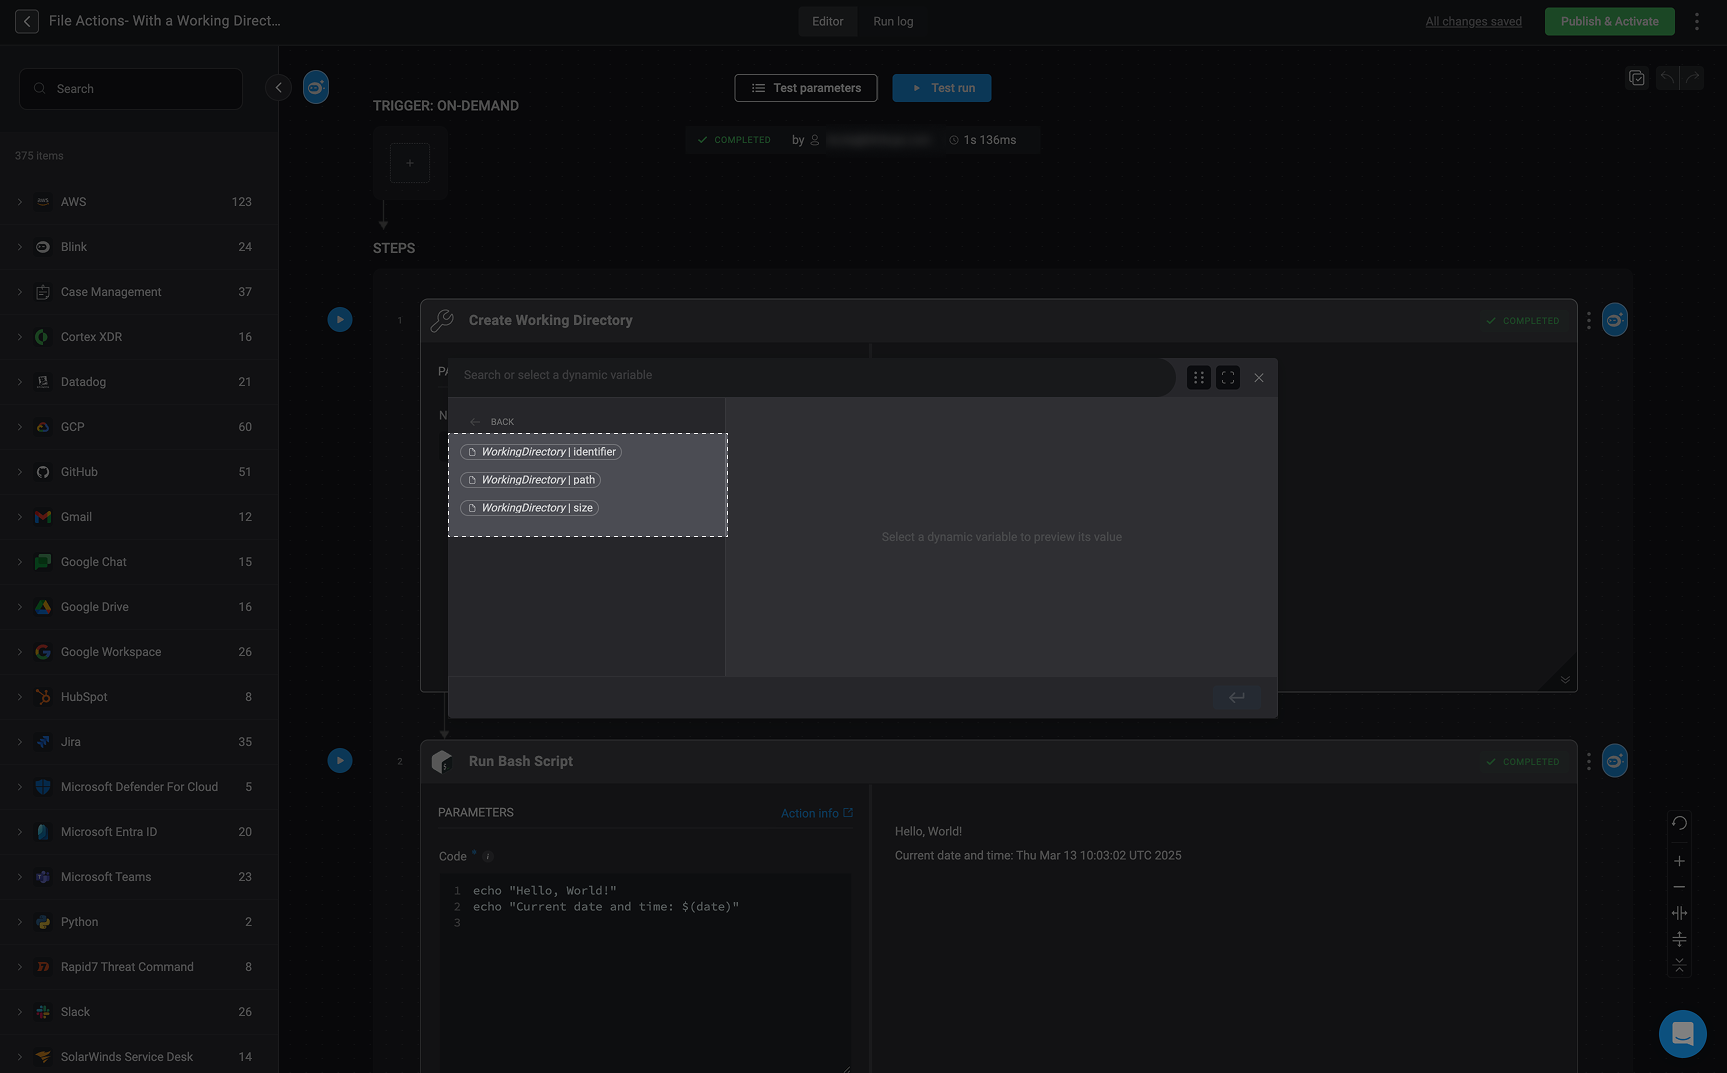This screenshot has width=1727, height=1073.
Task: Click Publish & Activate
Action: pos(1610,21)
